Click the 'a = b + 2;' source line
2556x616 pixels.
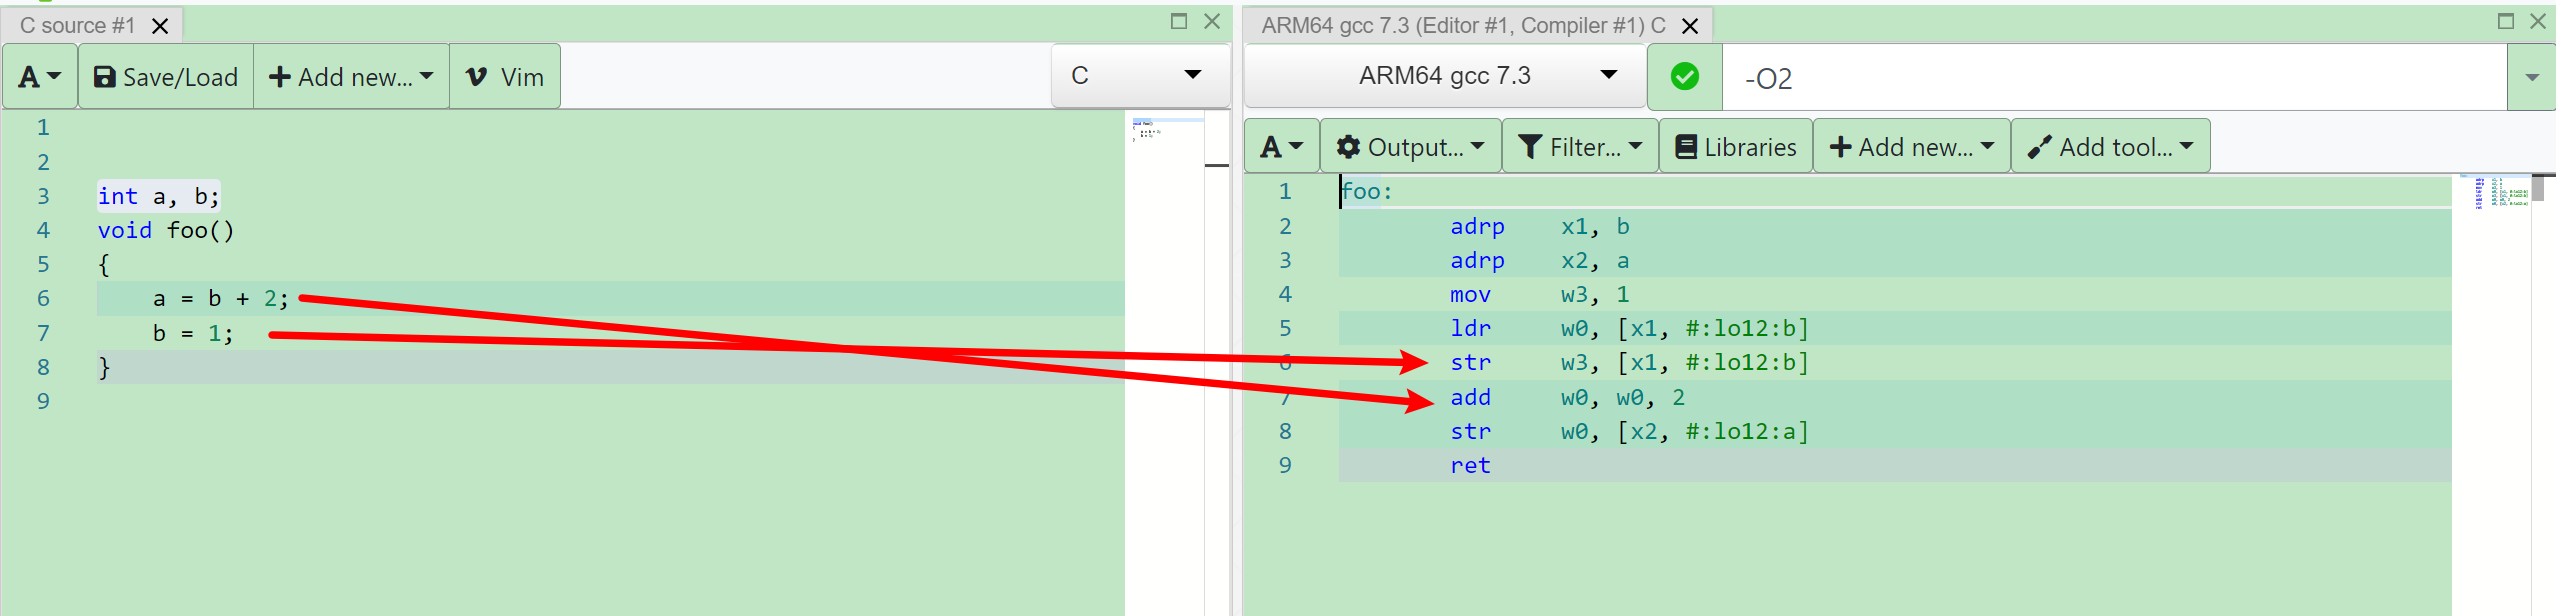pos(220,299)
